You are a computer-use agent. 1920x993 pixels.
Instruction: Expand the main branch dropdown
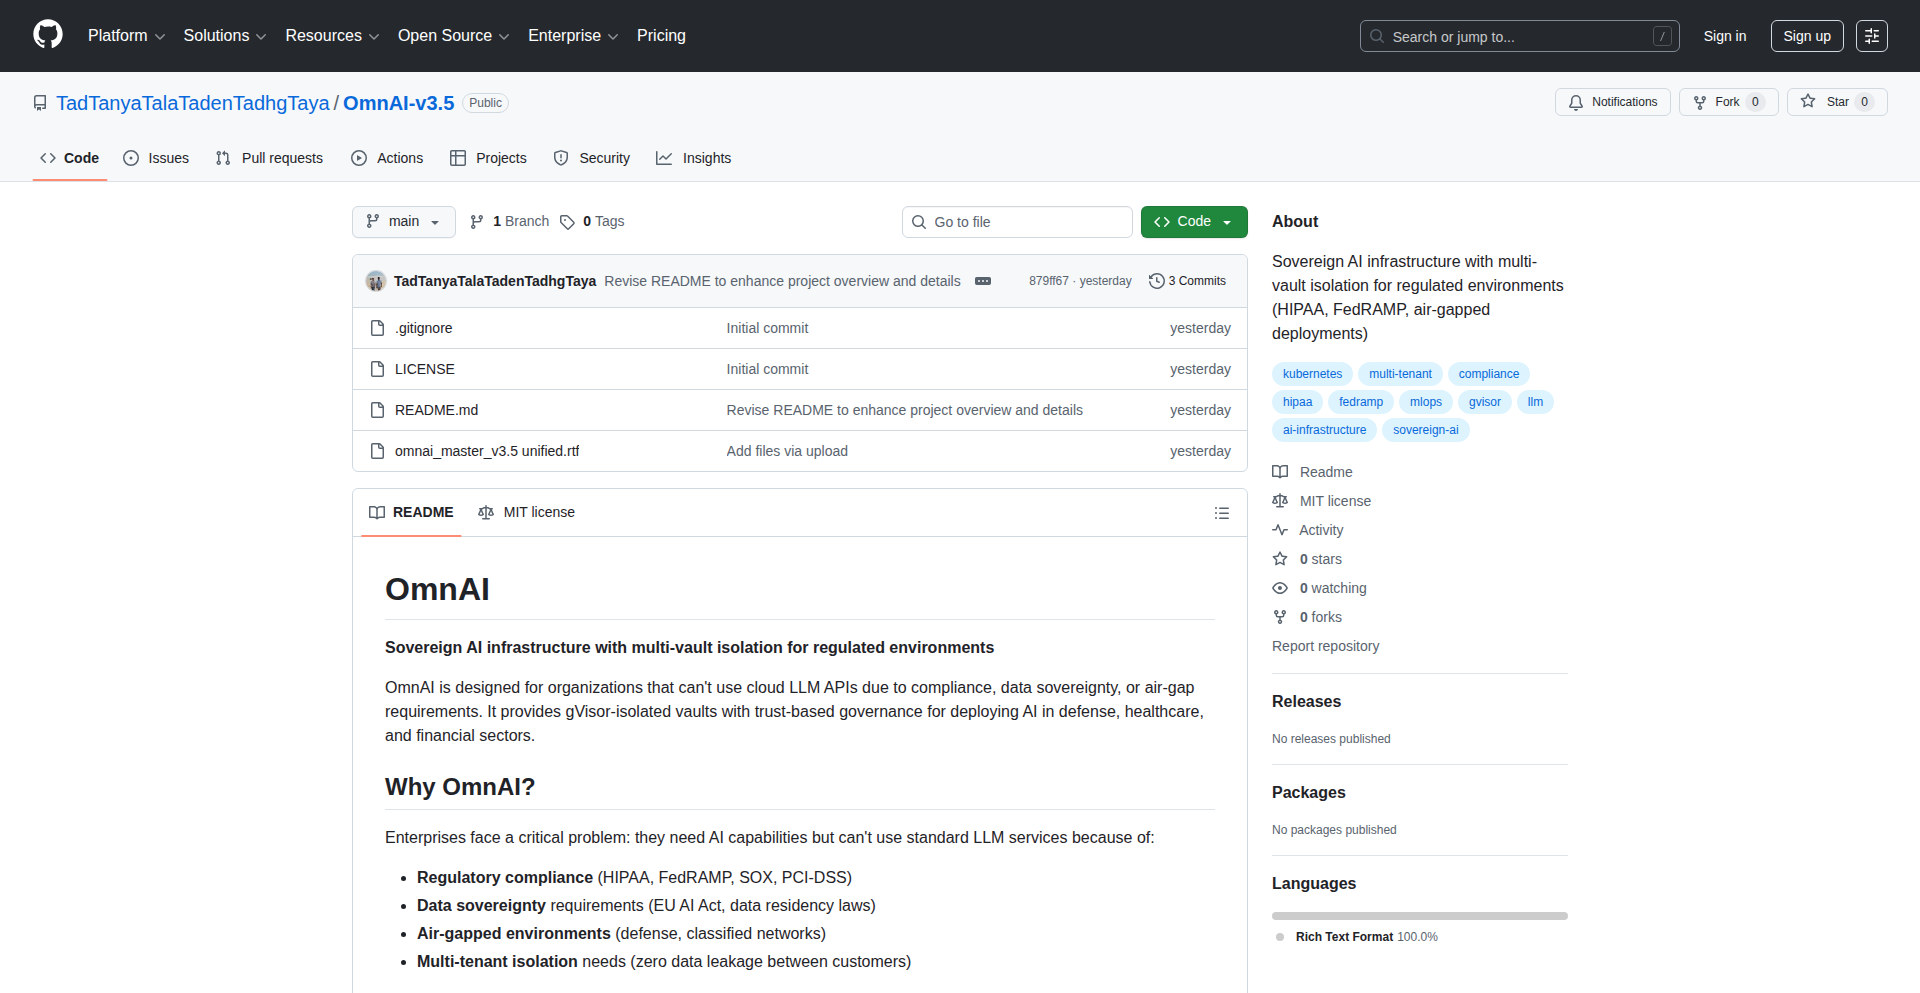click(403, 222)
